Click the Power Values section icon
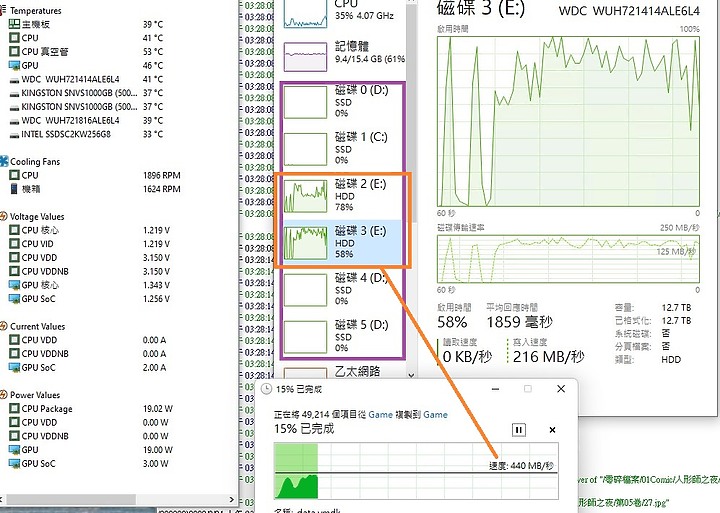Viewport: 720px width, 513px height. pyautogui.click(x=3, y=395)
